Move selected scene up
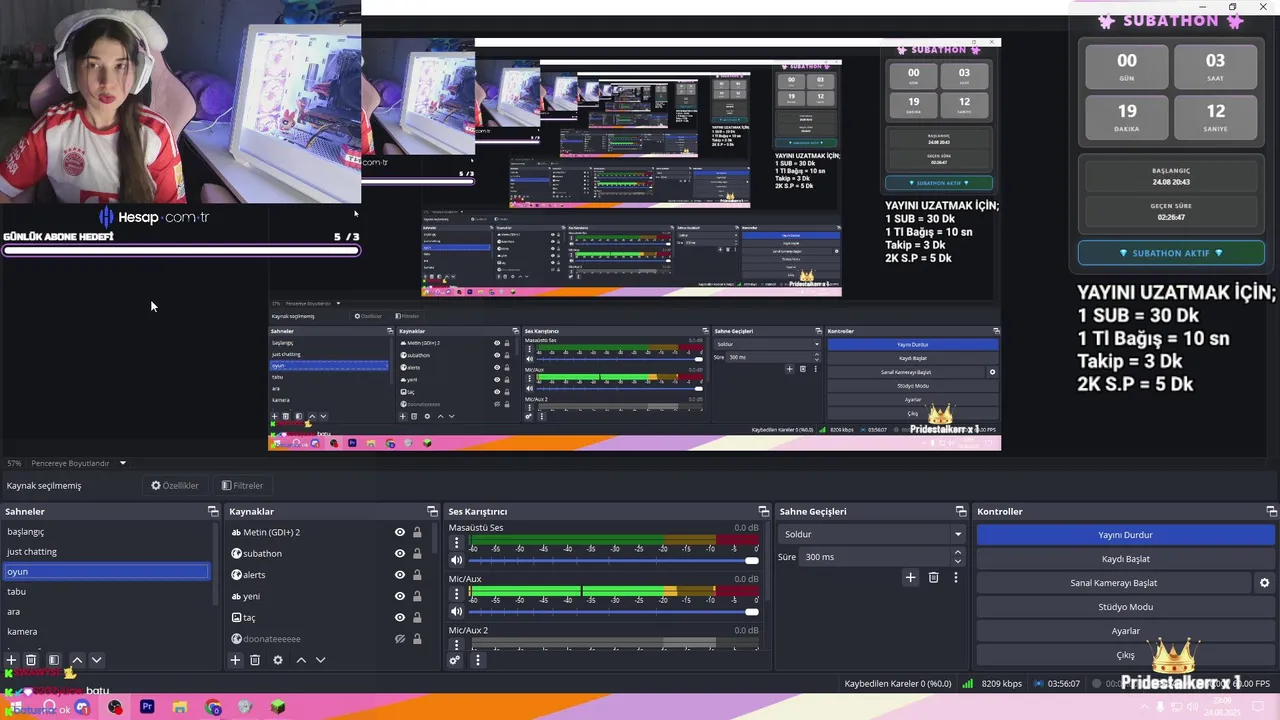 click(77, 660)
